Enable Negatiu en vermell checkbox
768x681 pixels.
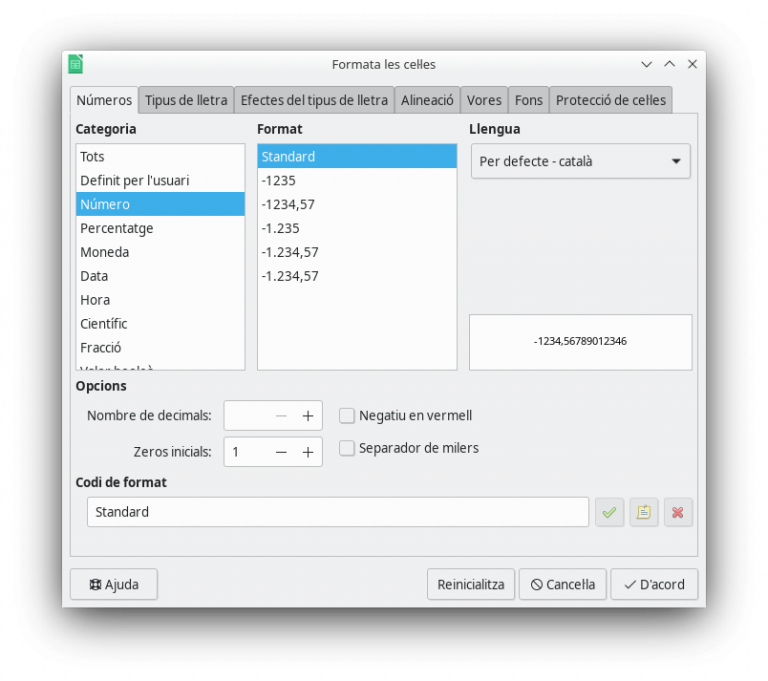click(347, 416)
